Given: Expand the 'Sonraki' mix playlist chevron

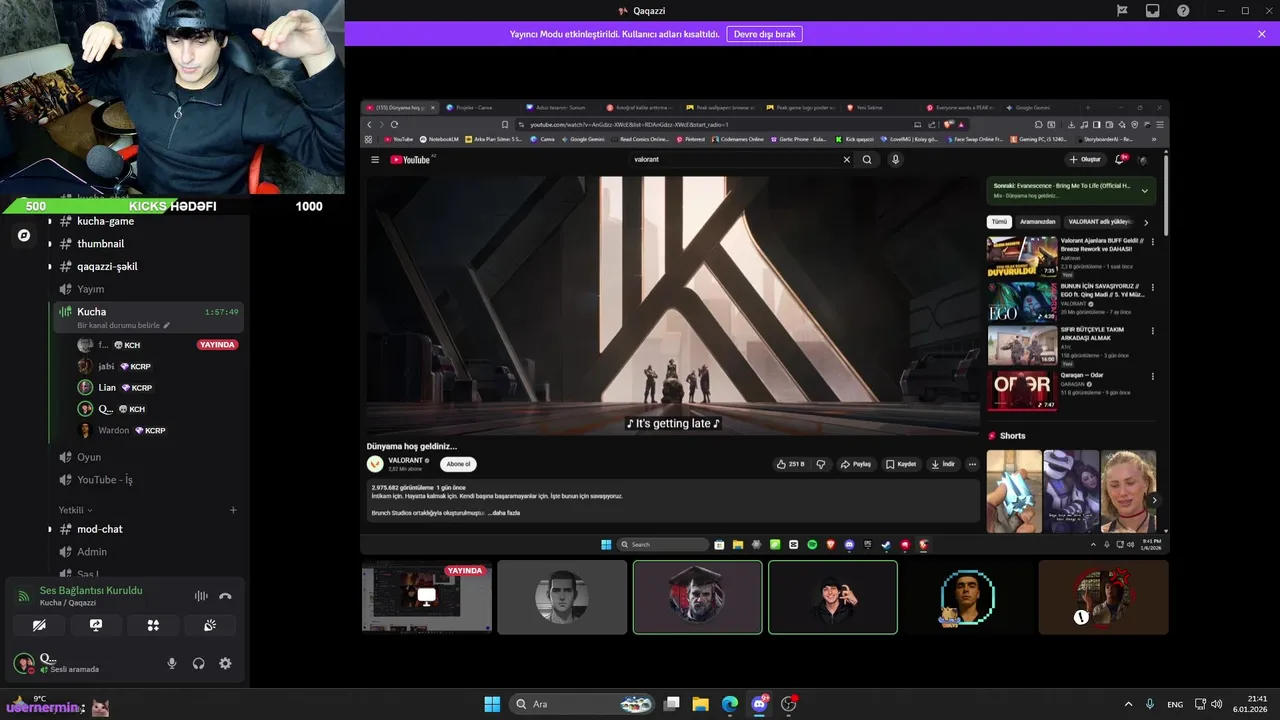Looking at the screenshot, I should pos(1144,190).
